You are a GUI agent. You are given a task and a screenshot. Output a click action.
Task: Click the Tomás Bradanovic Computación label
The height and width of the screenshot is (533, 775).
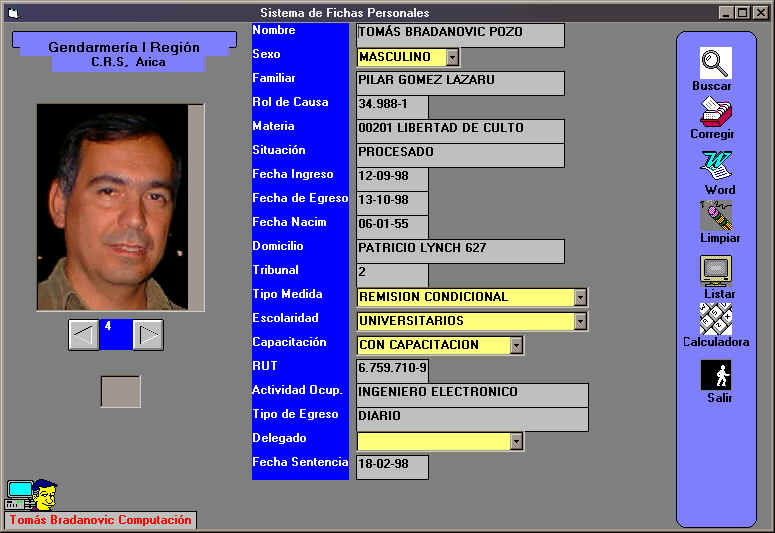[x=100, y=520]
